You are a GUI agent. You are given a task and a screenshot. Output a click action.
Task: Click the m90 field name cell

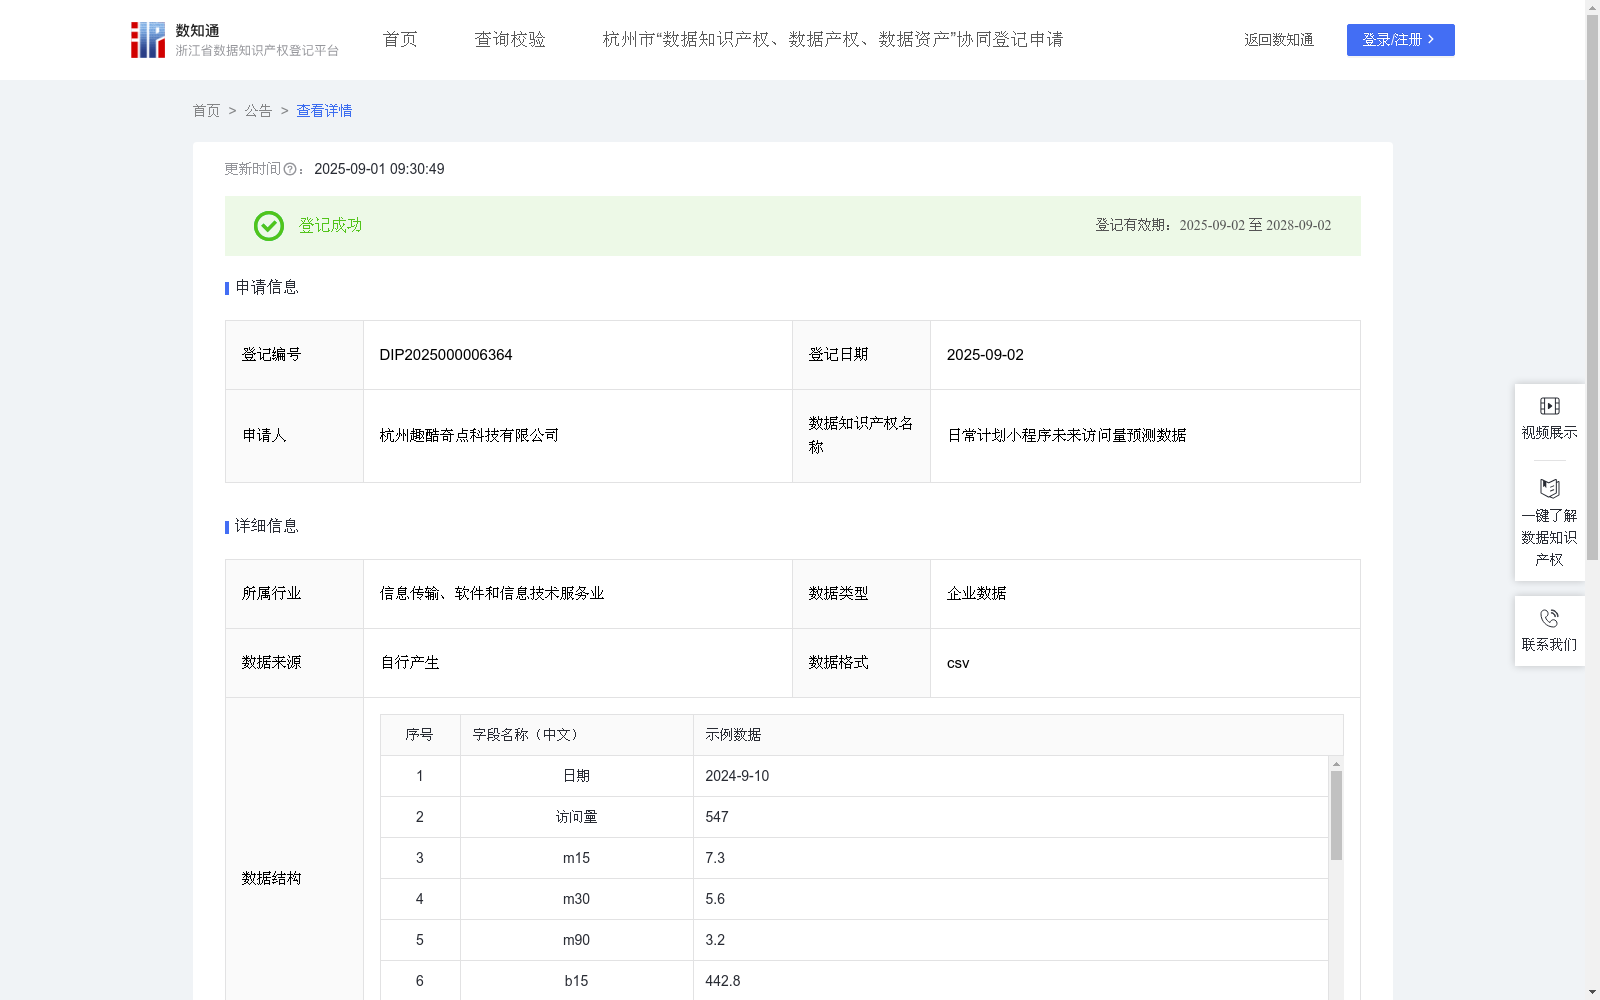coord(576,940)
